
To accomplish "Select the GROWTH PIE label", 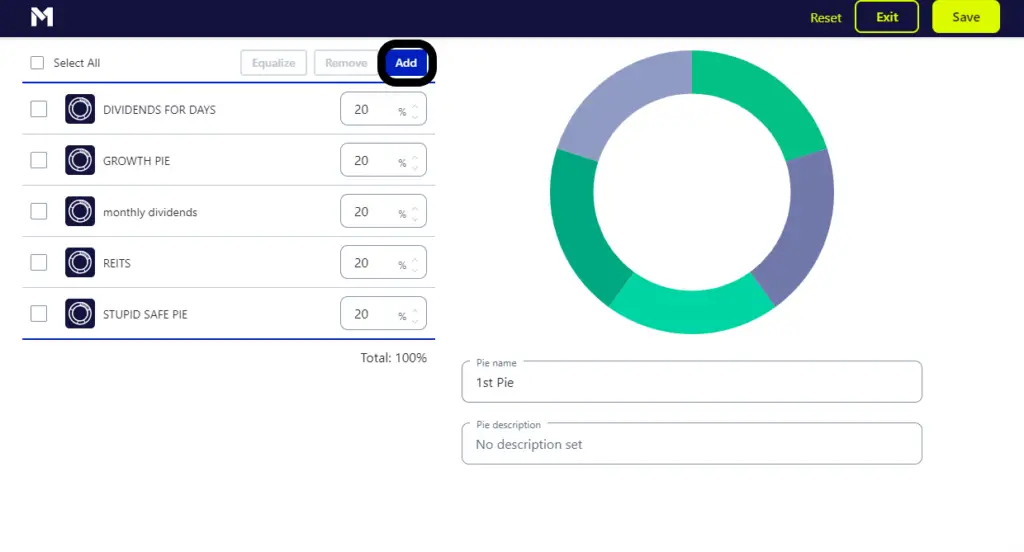I will (136, 161).
